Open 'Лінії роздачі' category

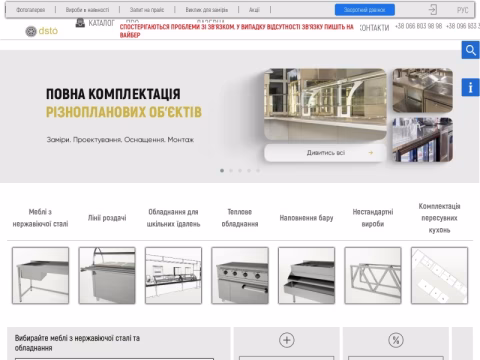[107, 218]
